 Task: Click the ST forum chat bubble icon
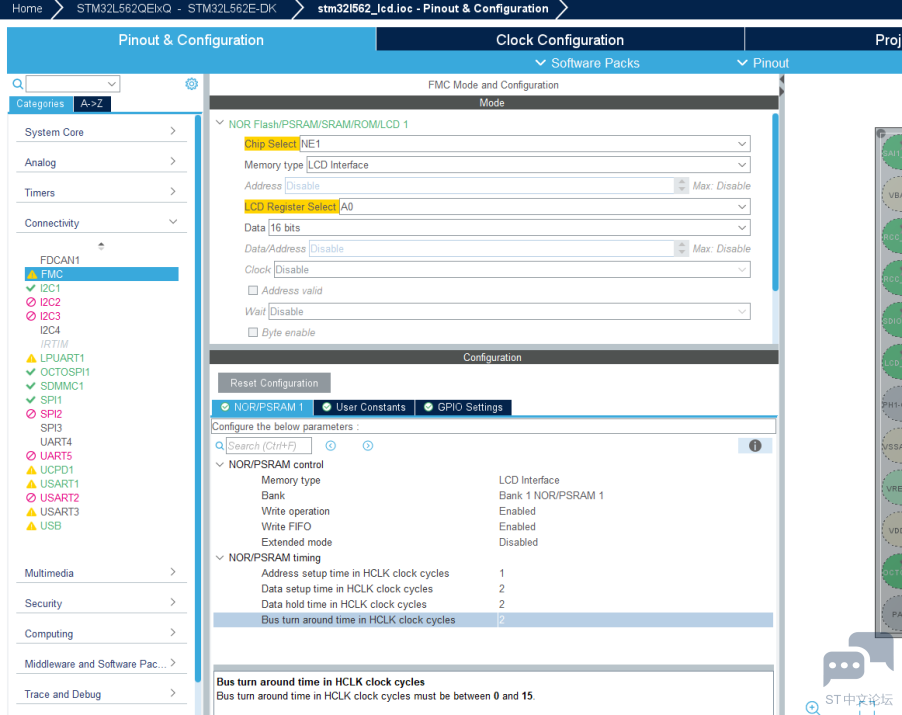click(x=858, y=660)
